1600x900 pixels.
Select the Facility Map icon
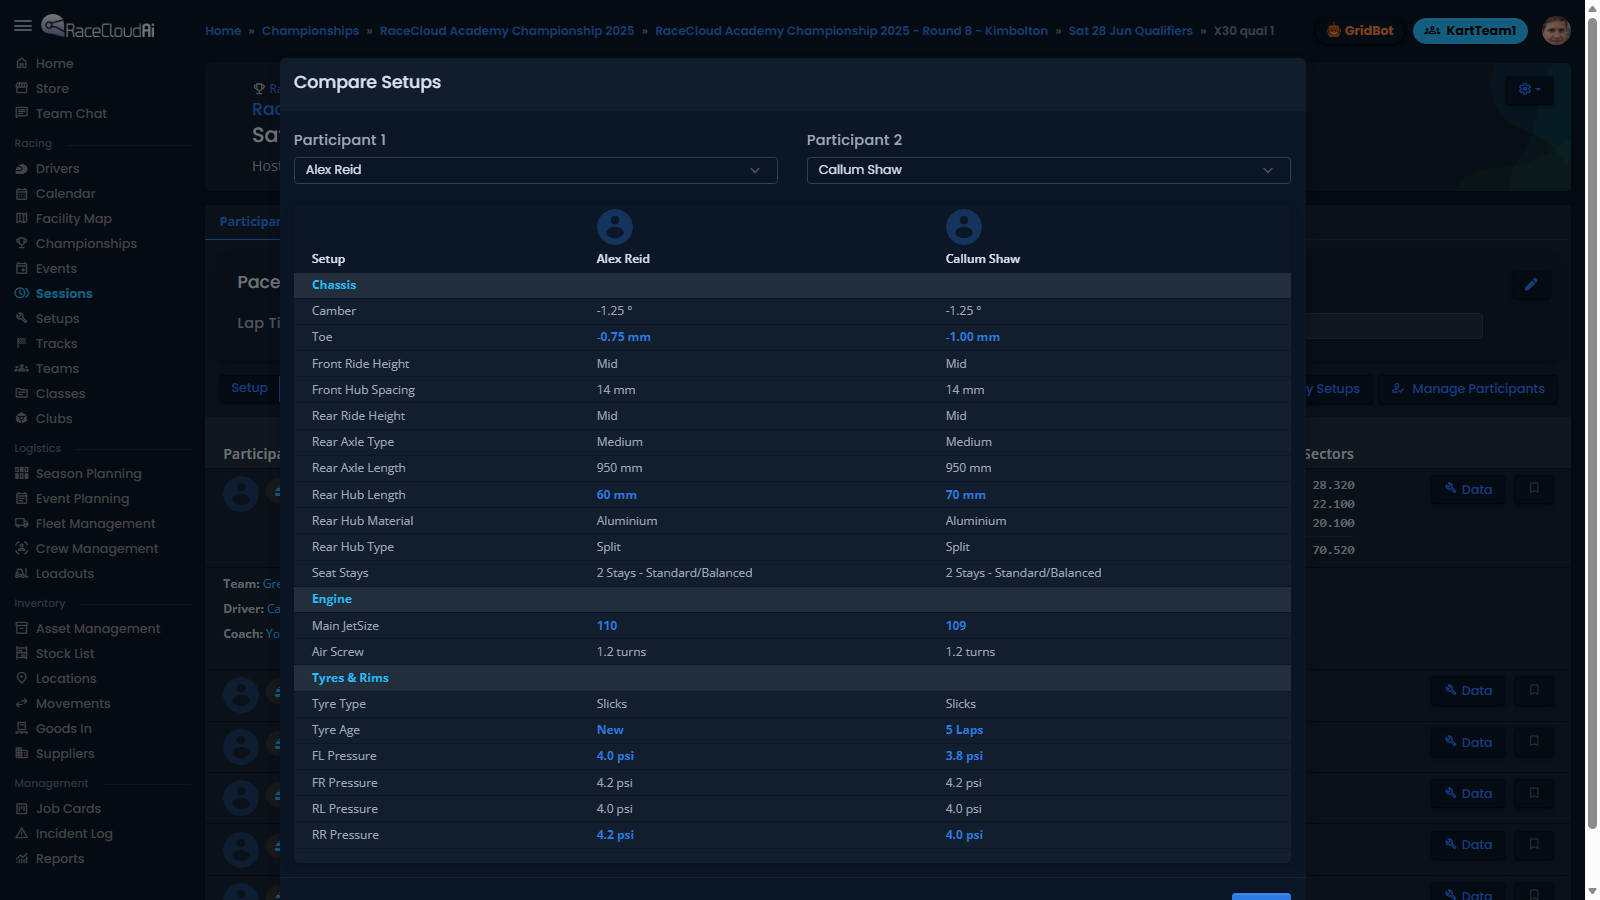pos(22,218)
